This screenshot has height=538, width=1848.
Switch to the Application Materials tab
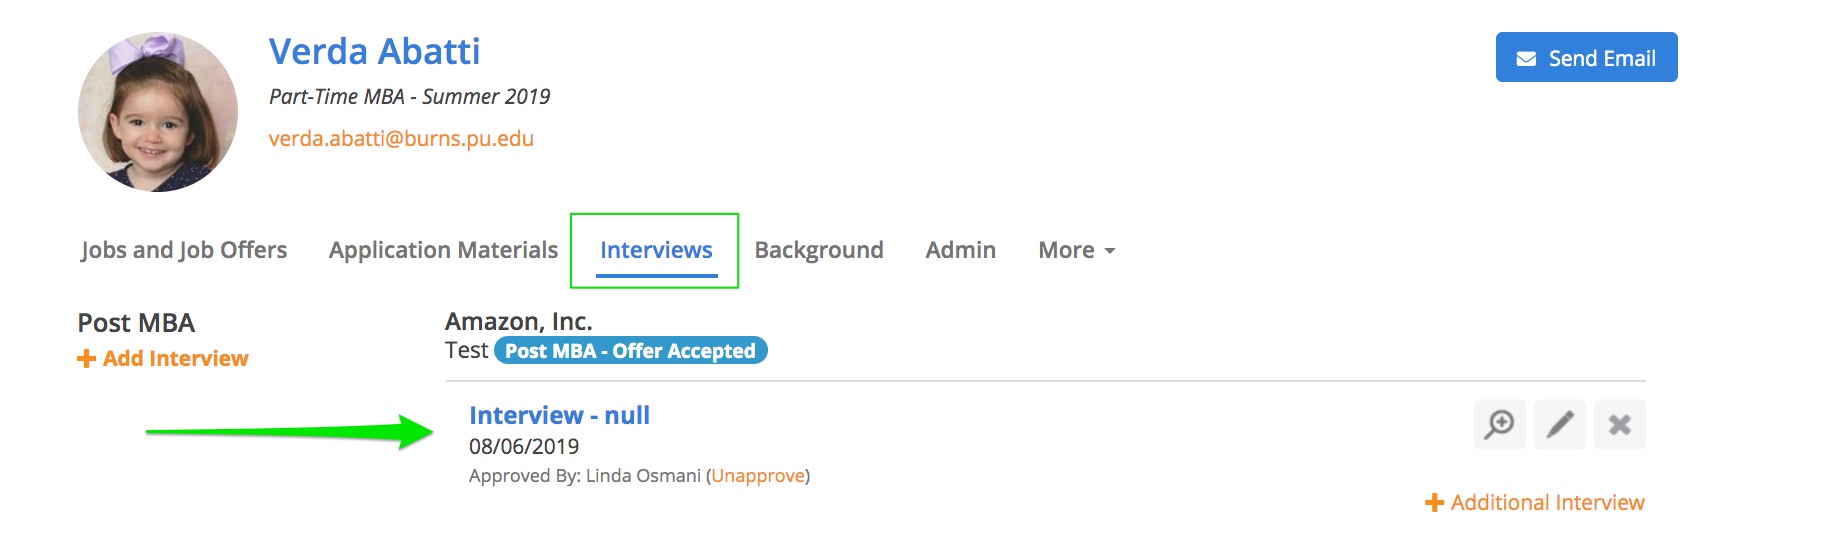click(x=443, y=250)
